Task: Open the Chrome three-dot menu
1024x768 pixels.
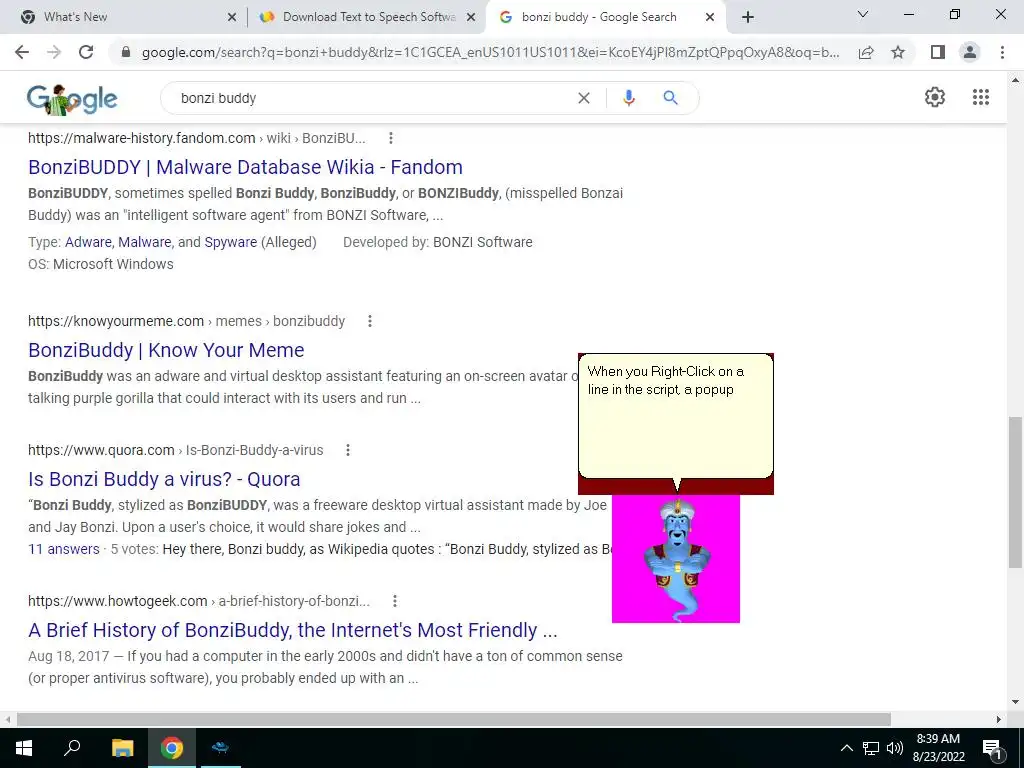Action: point(1002,52)
